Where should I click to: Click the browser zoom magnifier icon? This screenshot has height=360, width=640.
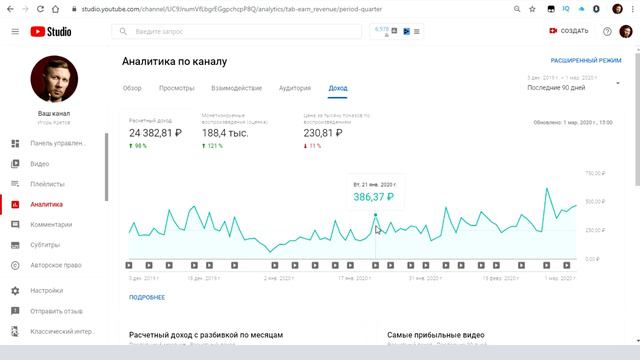click(x=517, y=9)
